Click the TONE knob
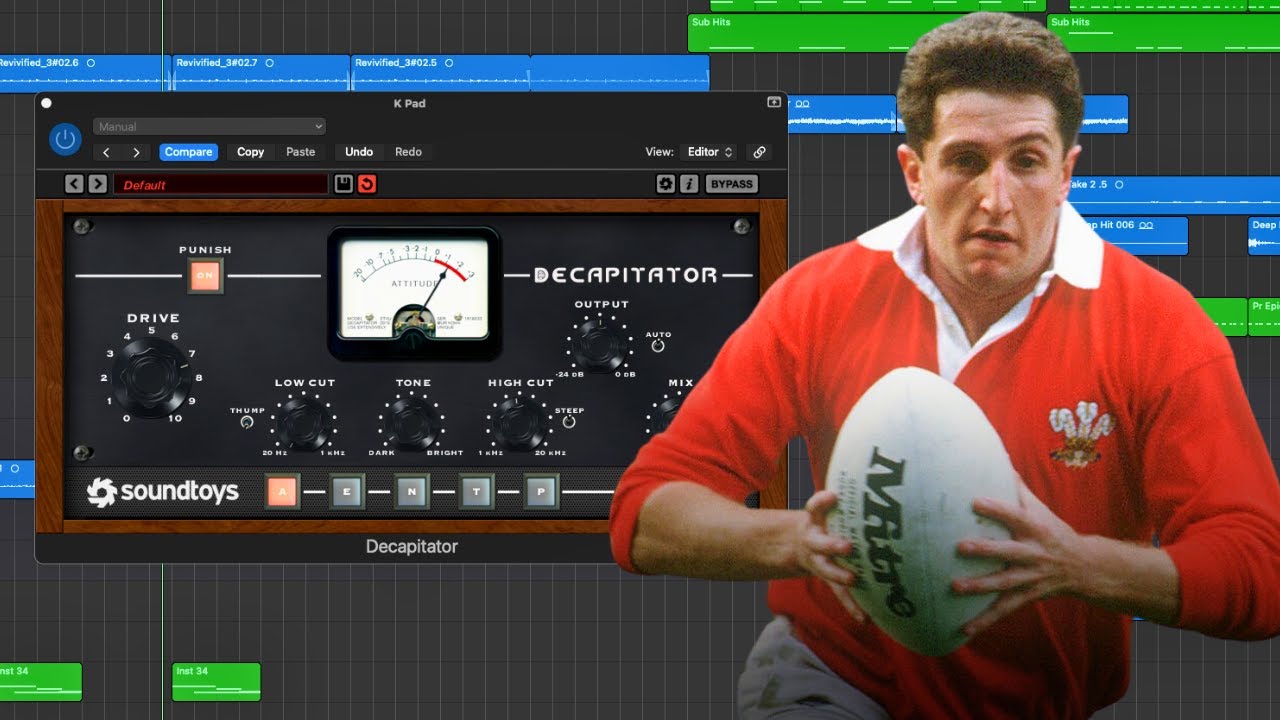This screenshot has width=1280, height=720. coord(412,421)
